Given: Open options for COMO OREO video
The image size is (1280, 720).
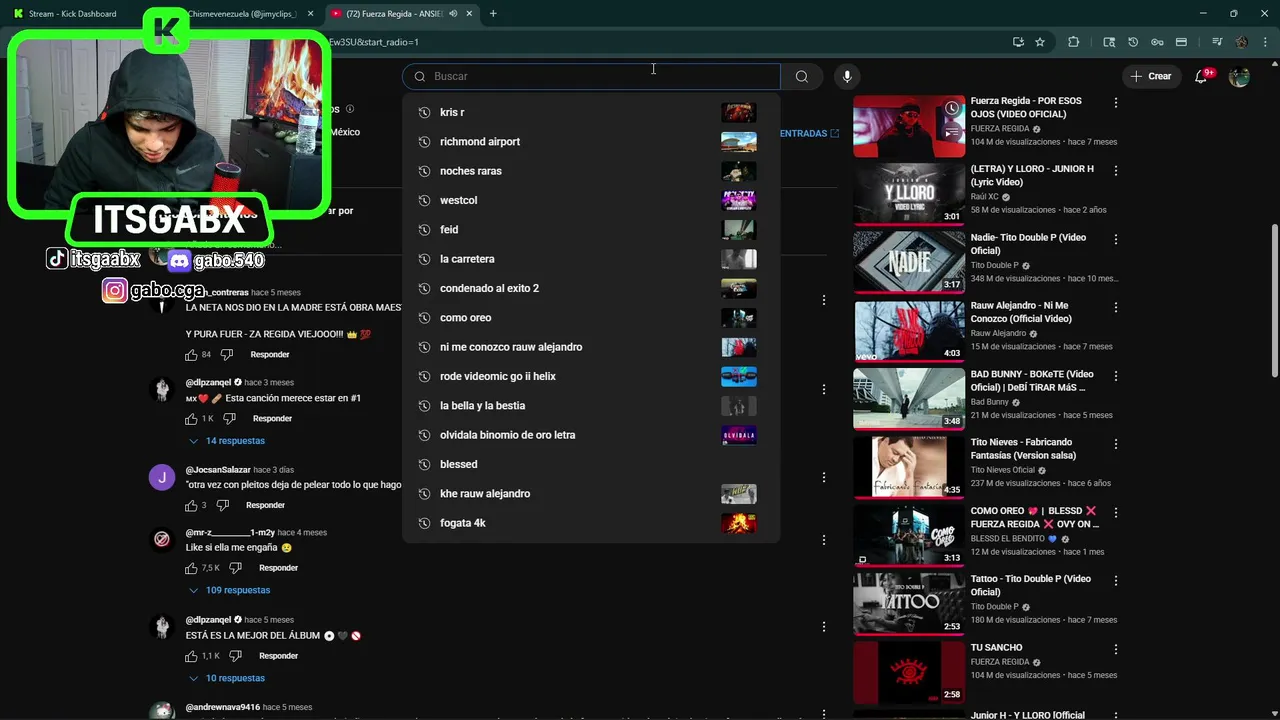Looking at the screenshot, I should (1116, 513).
